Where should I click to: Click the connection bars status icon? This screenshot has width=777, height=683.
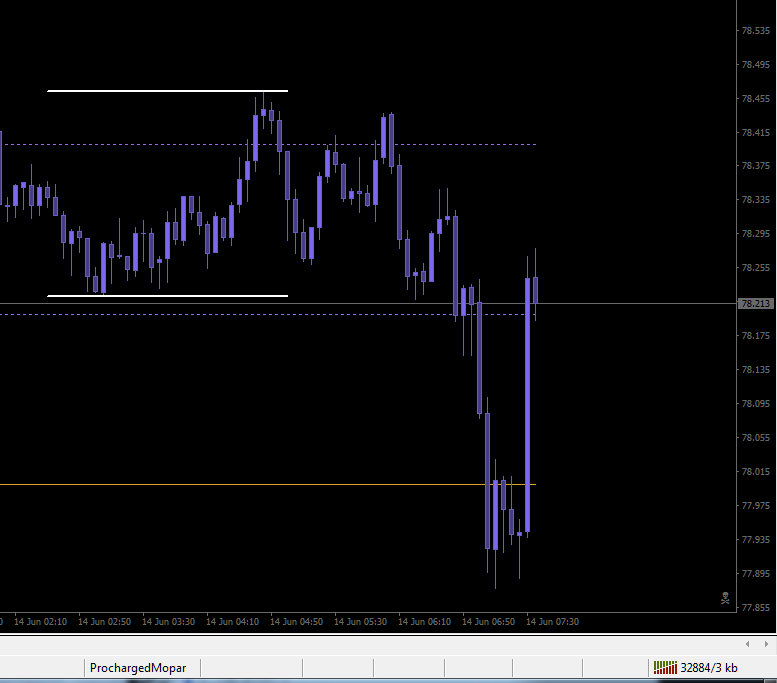(x=665, y=668)
